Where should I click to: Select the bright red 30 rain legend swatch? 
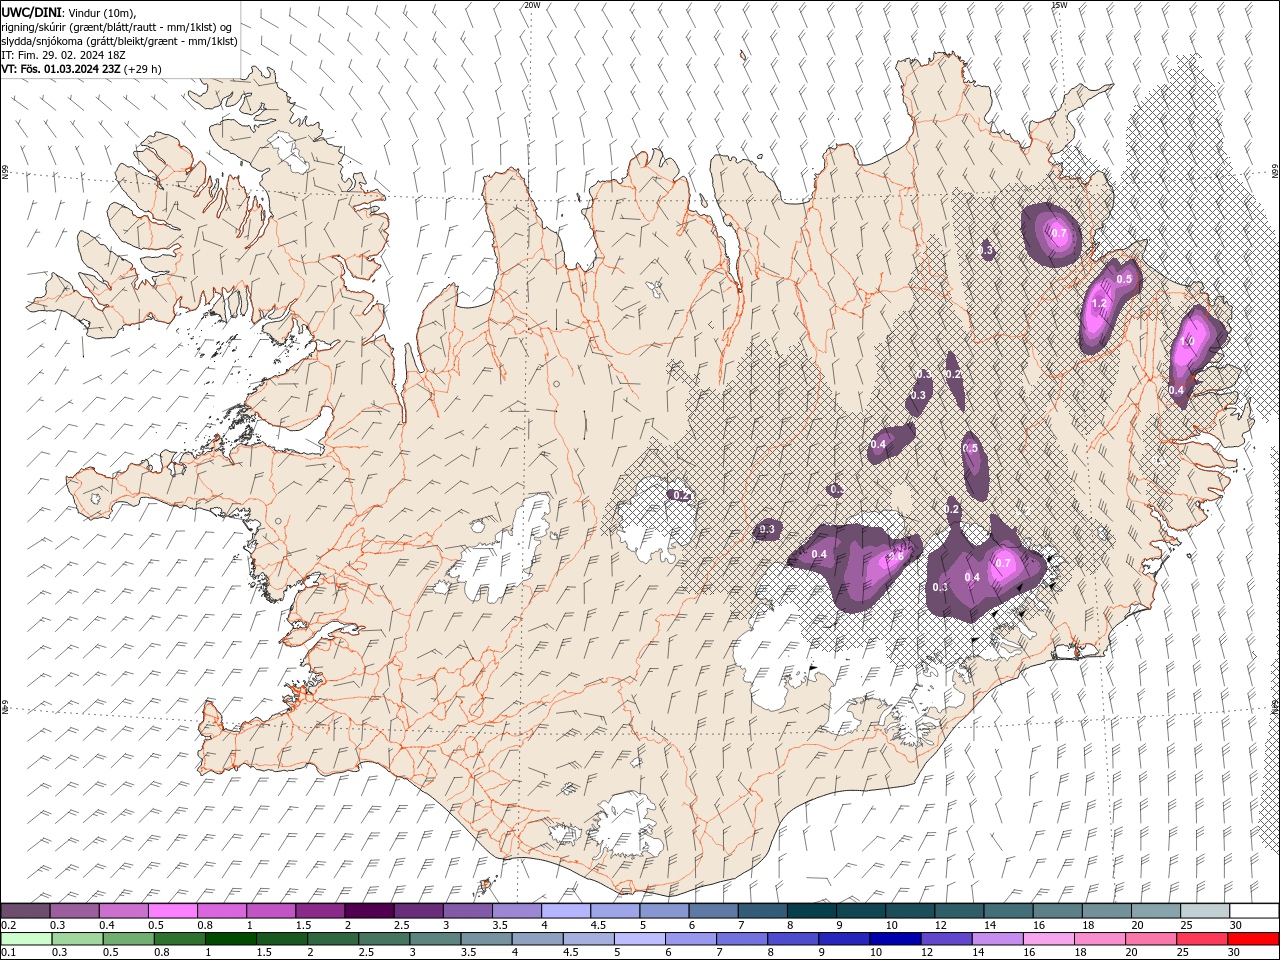(1252, 939)
